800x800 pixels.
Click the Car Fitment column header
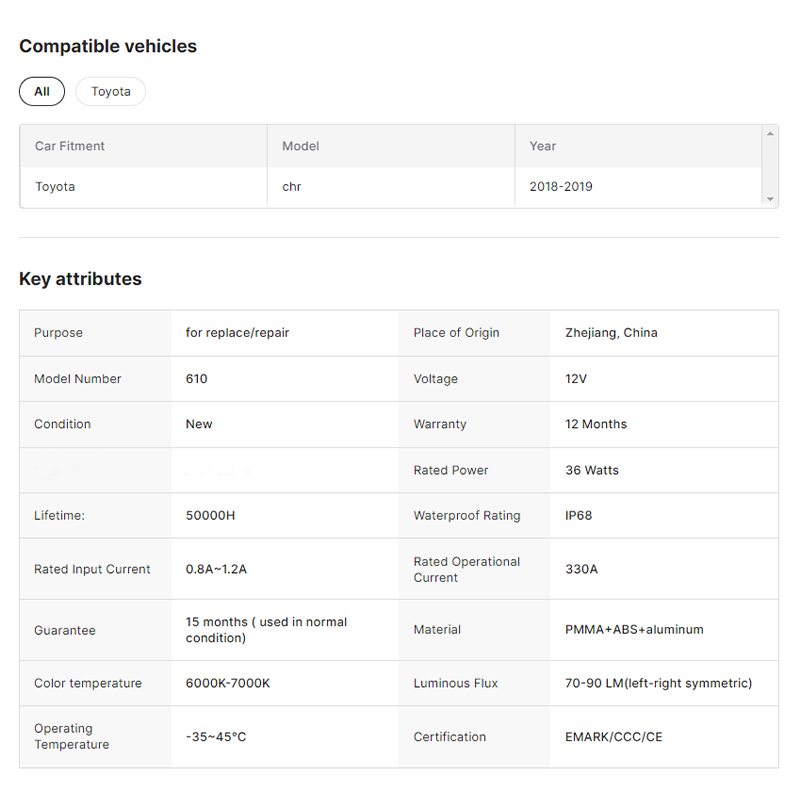click(70, 146)
